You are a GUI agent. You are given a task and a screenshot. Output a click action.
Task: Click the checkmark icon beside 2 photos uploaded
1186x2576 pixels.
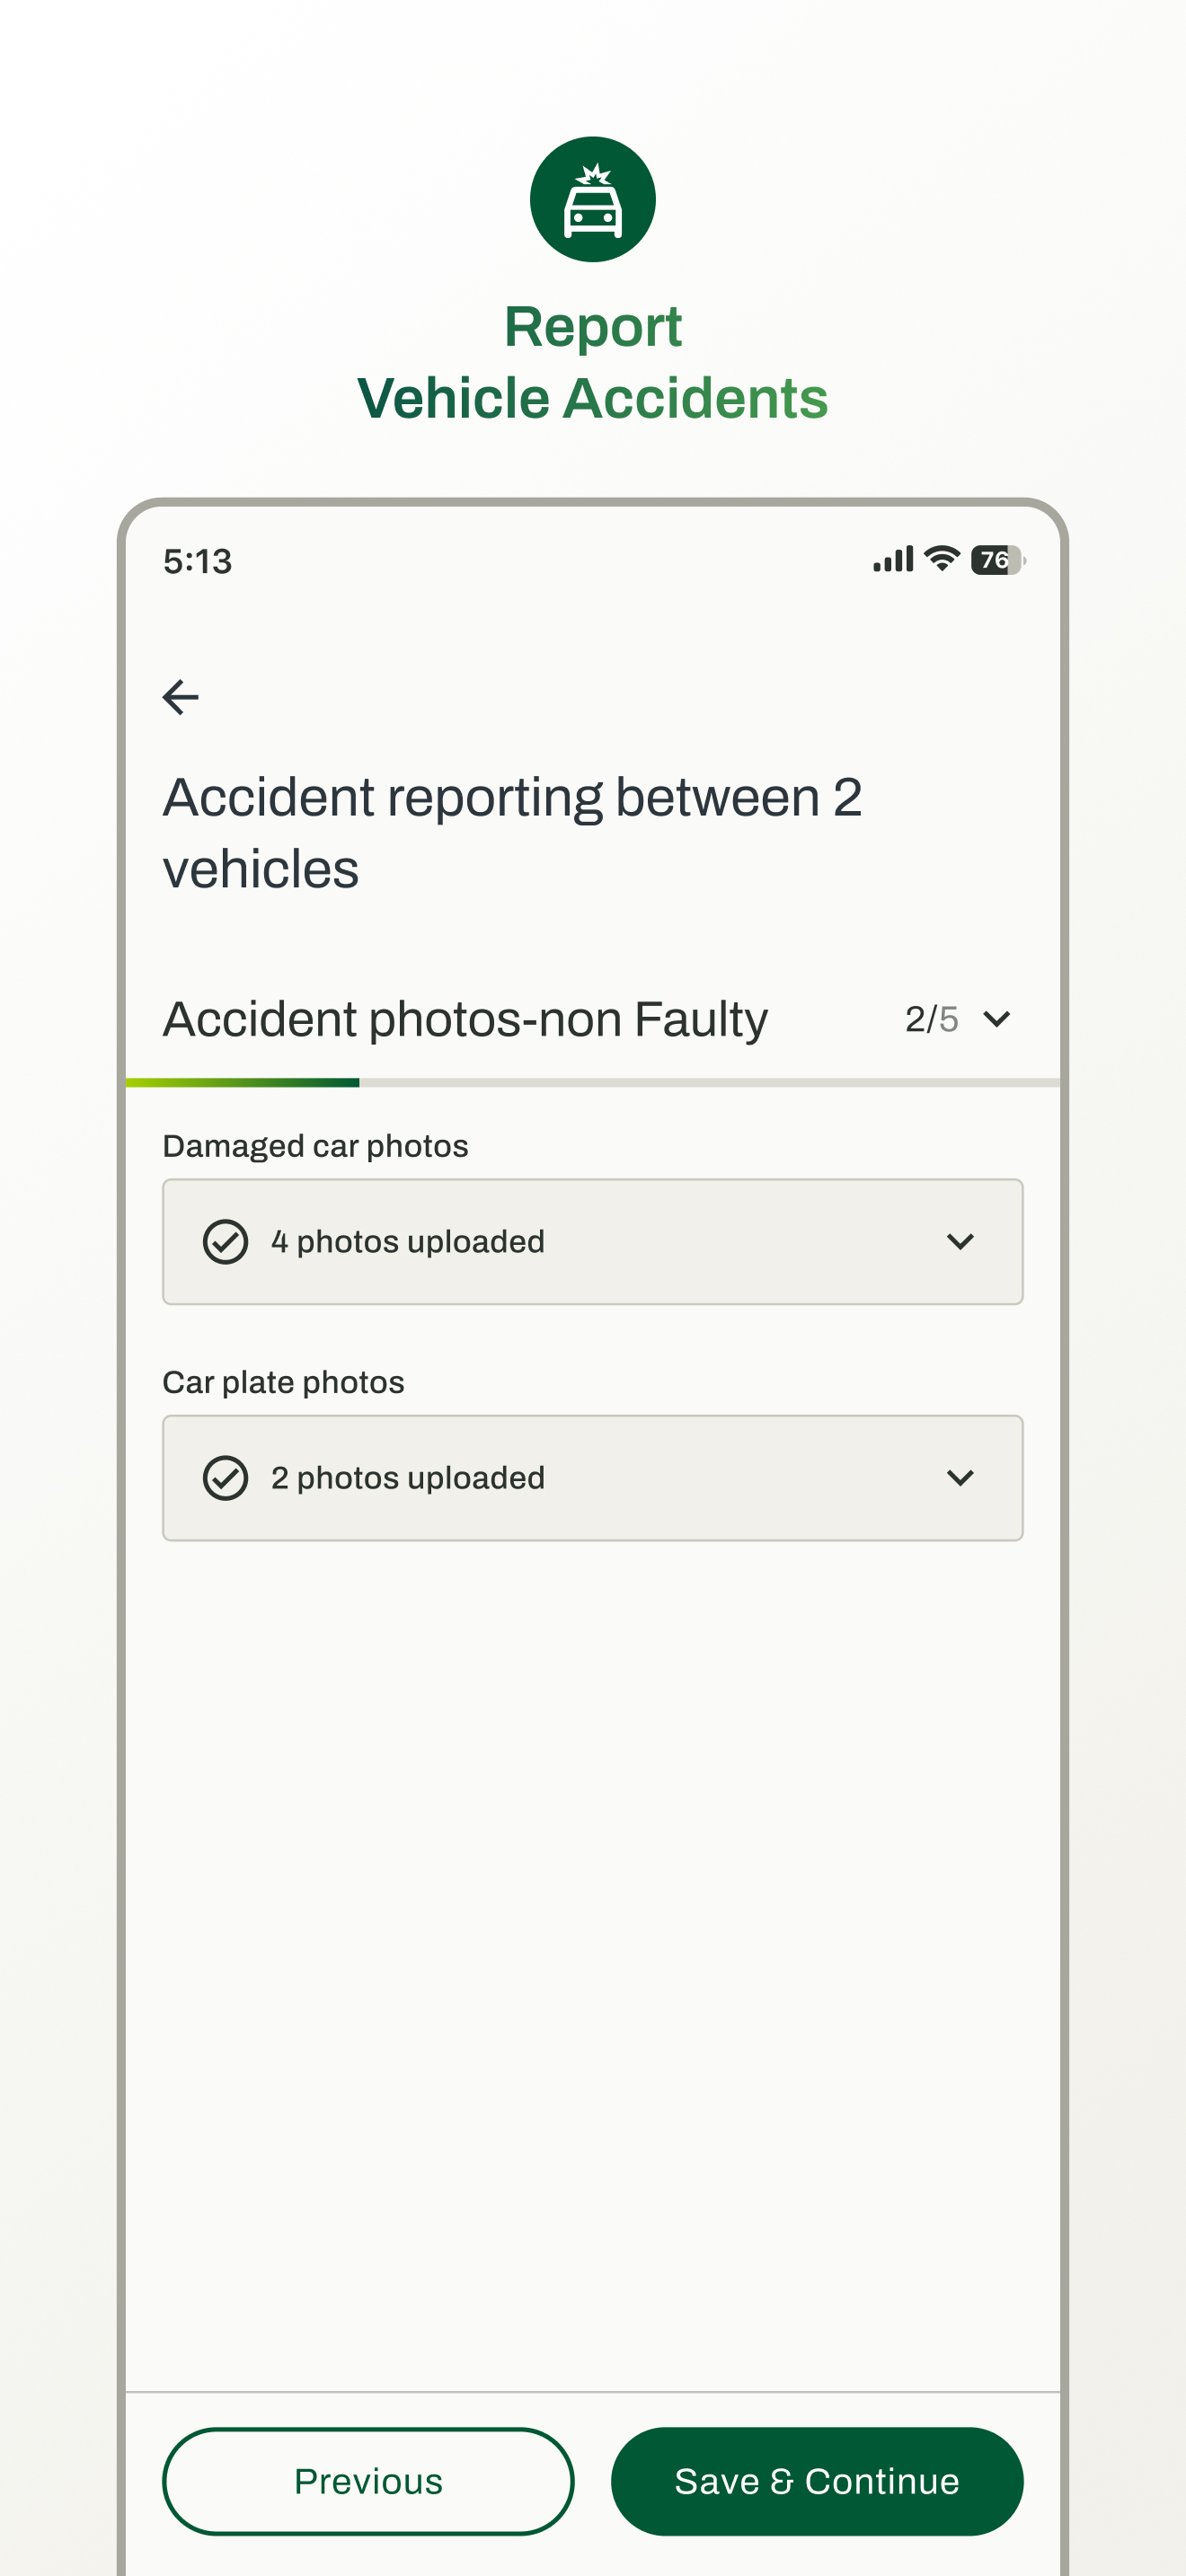pos(225,1478)
